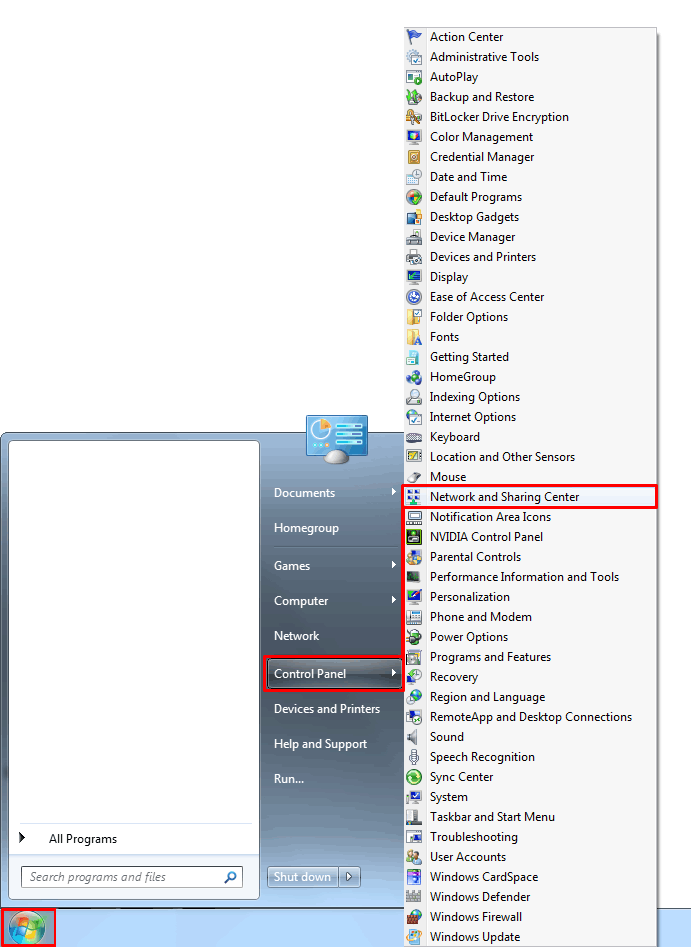
Task: Click the Shut down button
Action: pos(303,876)
